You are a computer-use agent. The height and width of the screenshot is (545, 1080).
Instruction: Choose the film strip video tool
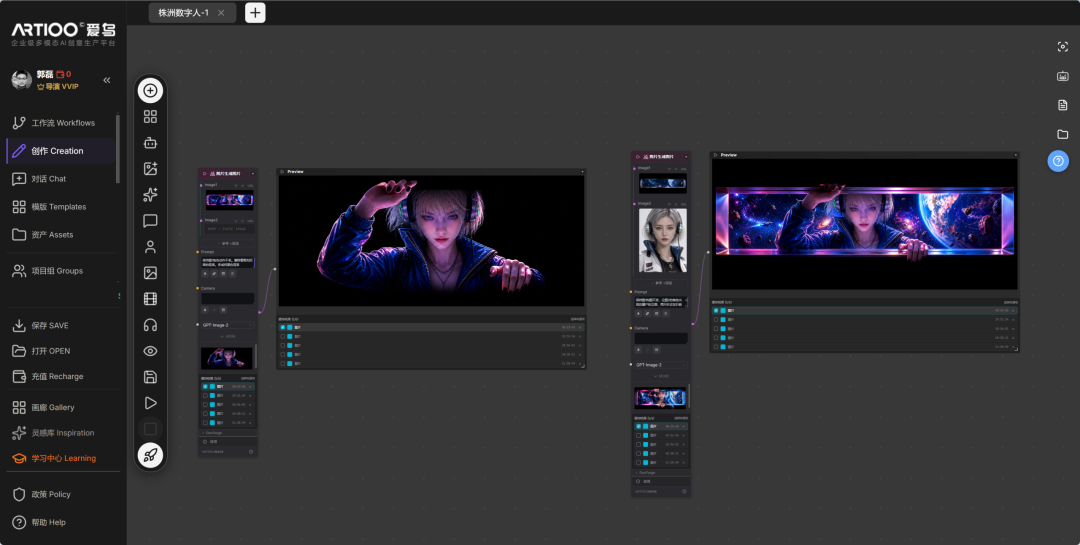[x=150, y=299]
